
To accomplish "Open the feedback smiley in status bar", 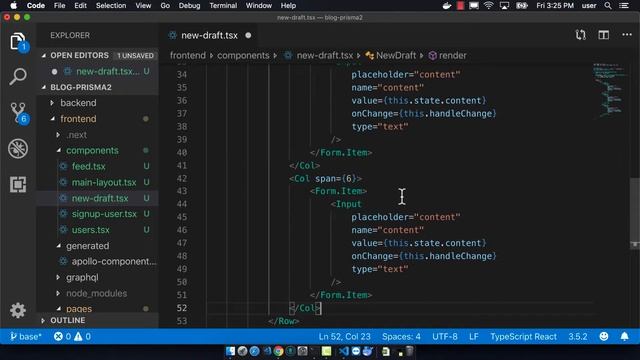I will tap(604, 336).
